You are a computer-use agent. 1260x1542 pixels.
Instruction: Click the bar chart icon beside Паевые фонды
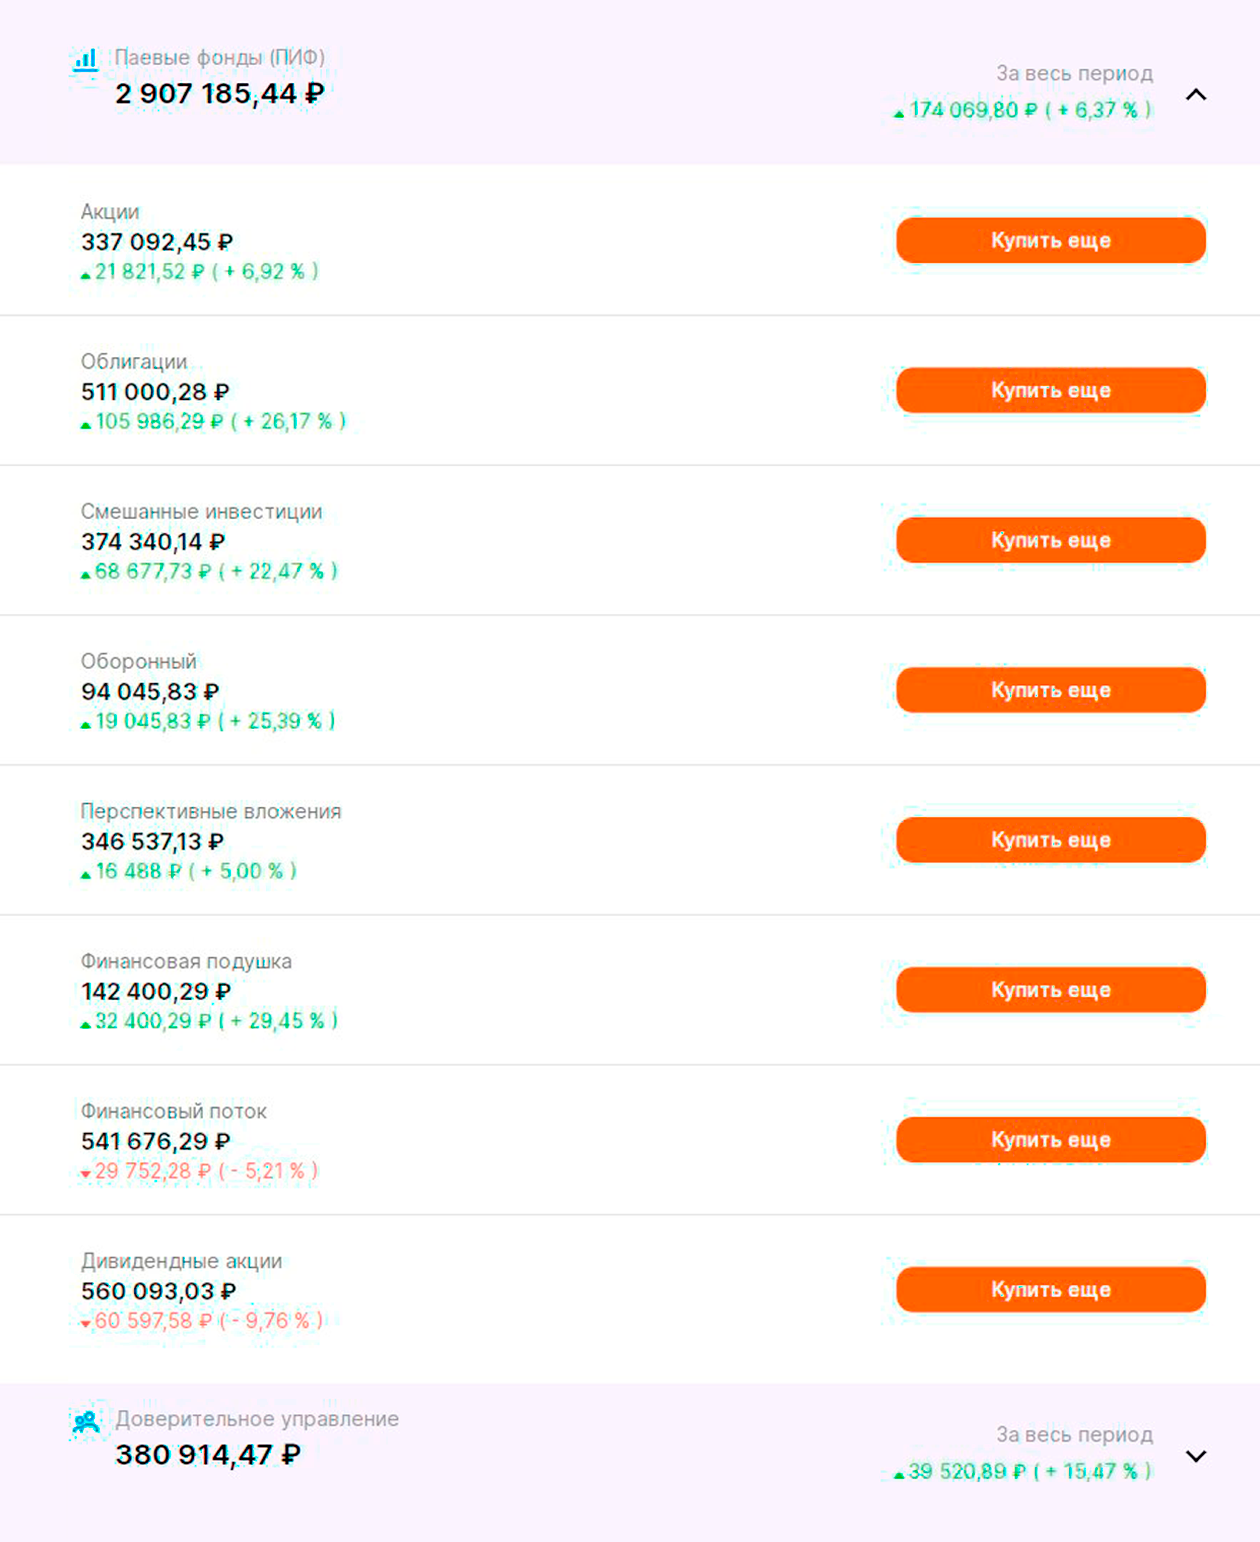pyautogui.click(x=86, y=60)
